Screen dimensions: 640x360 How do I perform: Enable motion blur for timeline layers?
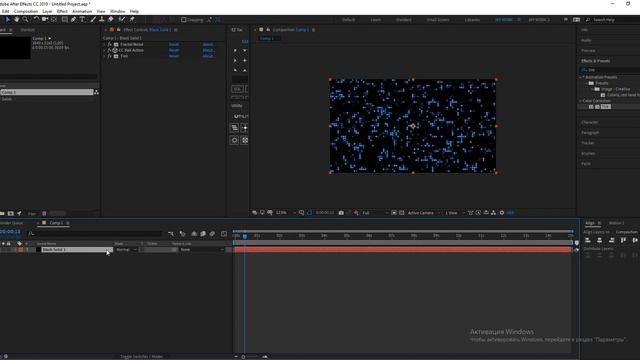point(212,233)
